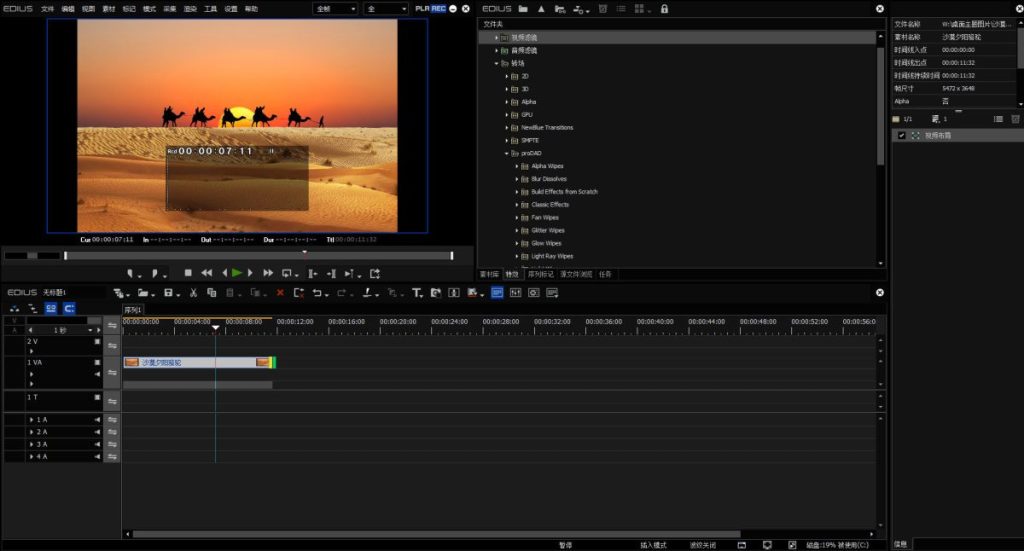Image resolution: width=1024 pixels, height=551 pixels.
Task: Click the Voice Over icon in timeline toolbar
Action: click(436, 292)
